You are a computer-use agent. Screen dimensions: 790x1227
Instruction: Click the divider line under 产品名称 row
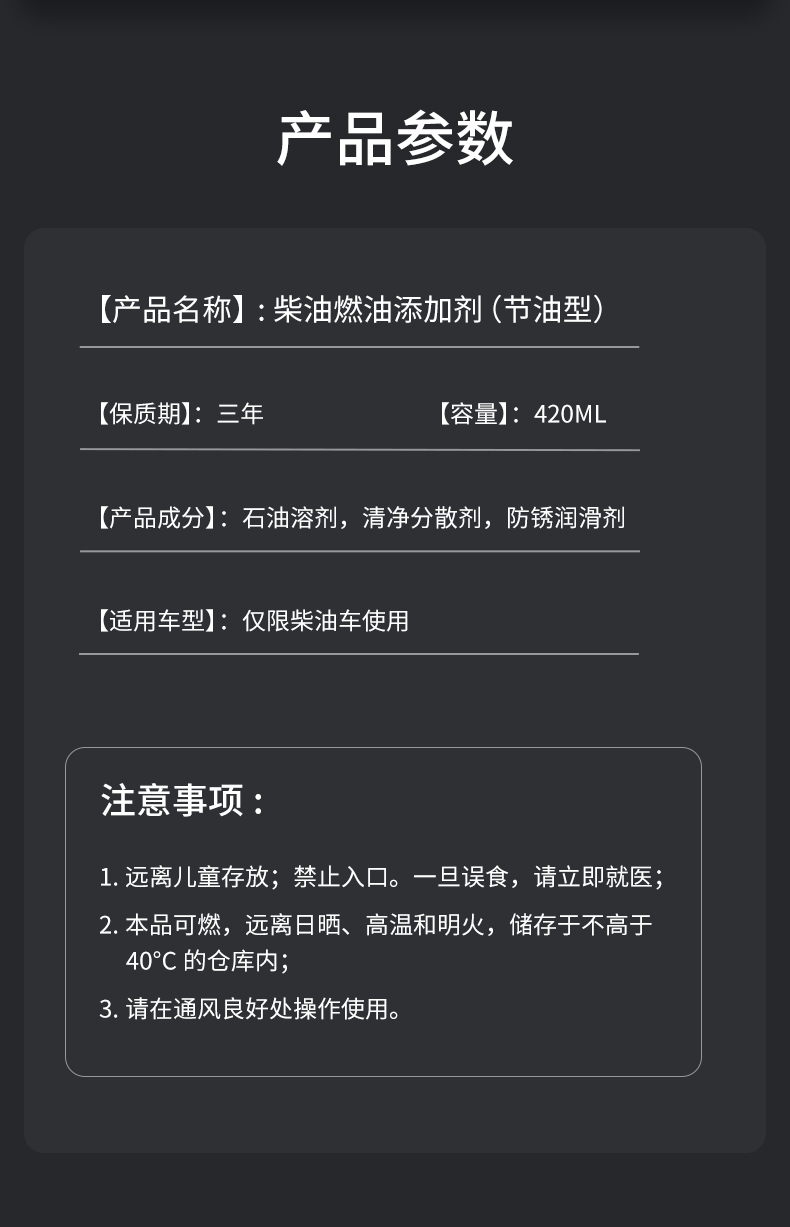point(359,347)
